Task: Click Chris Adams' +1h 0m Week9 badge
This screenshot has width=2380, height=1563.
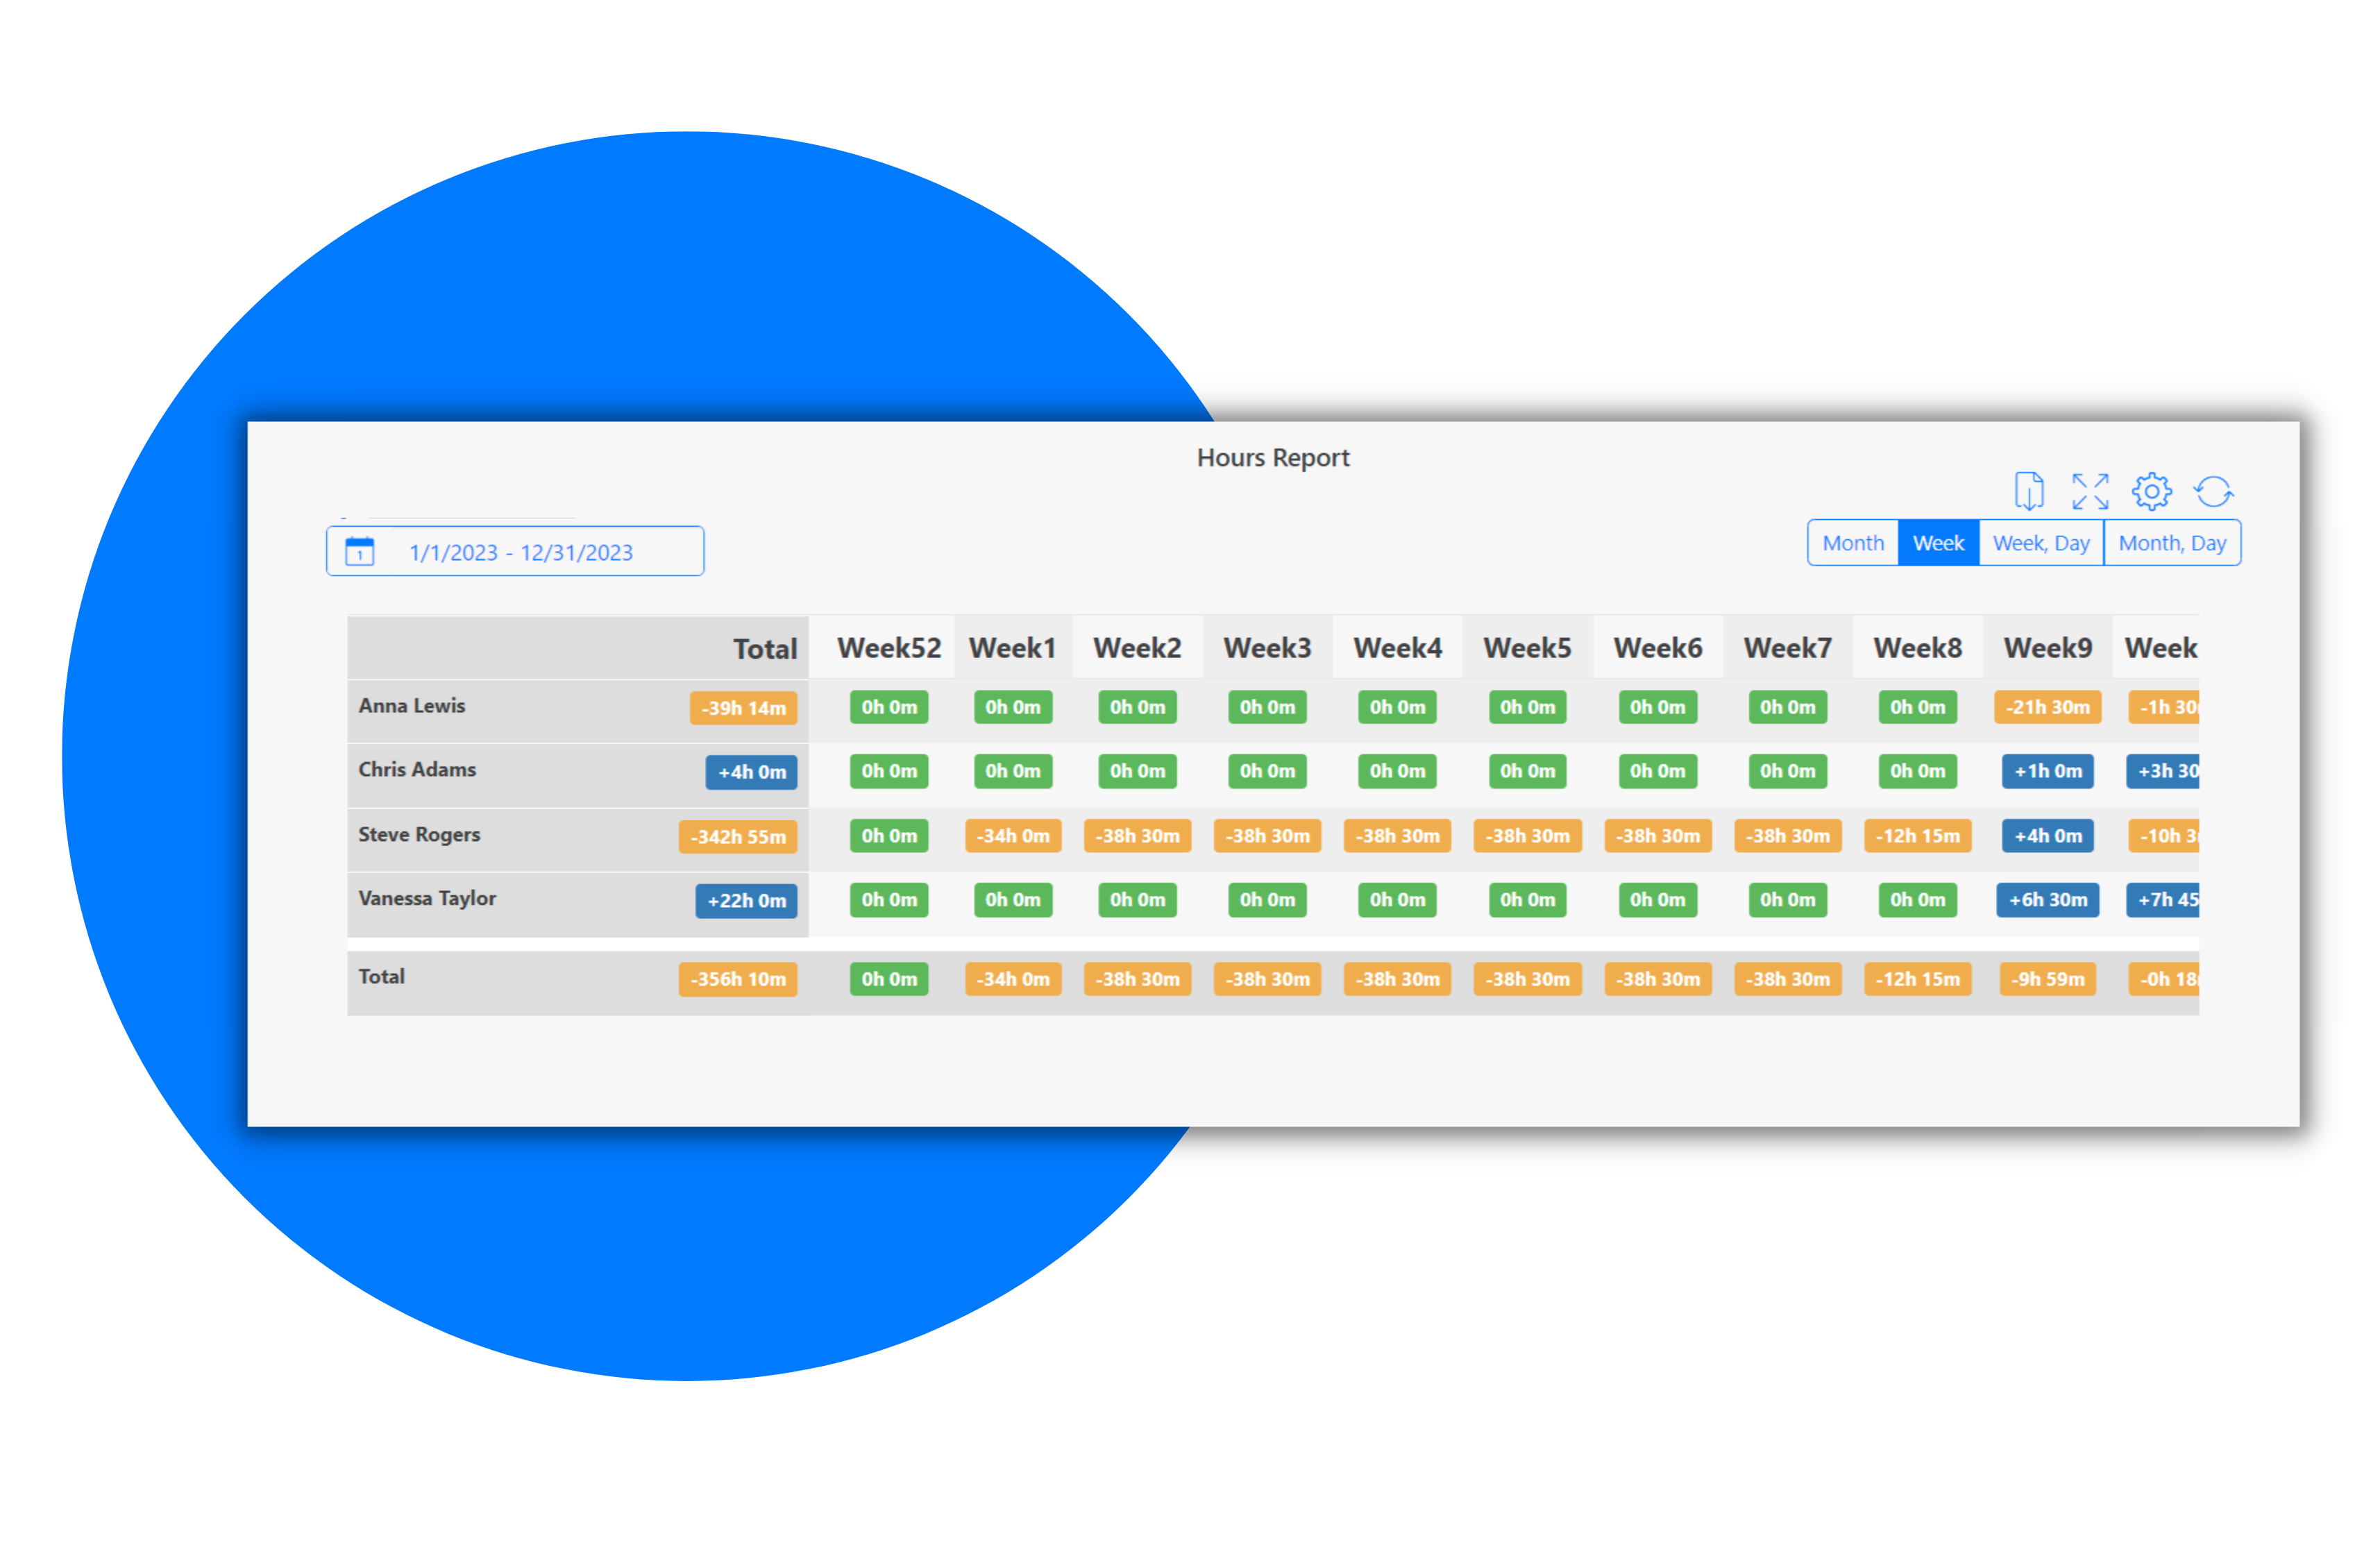Action: (2047, 771)
